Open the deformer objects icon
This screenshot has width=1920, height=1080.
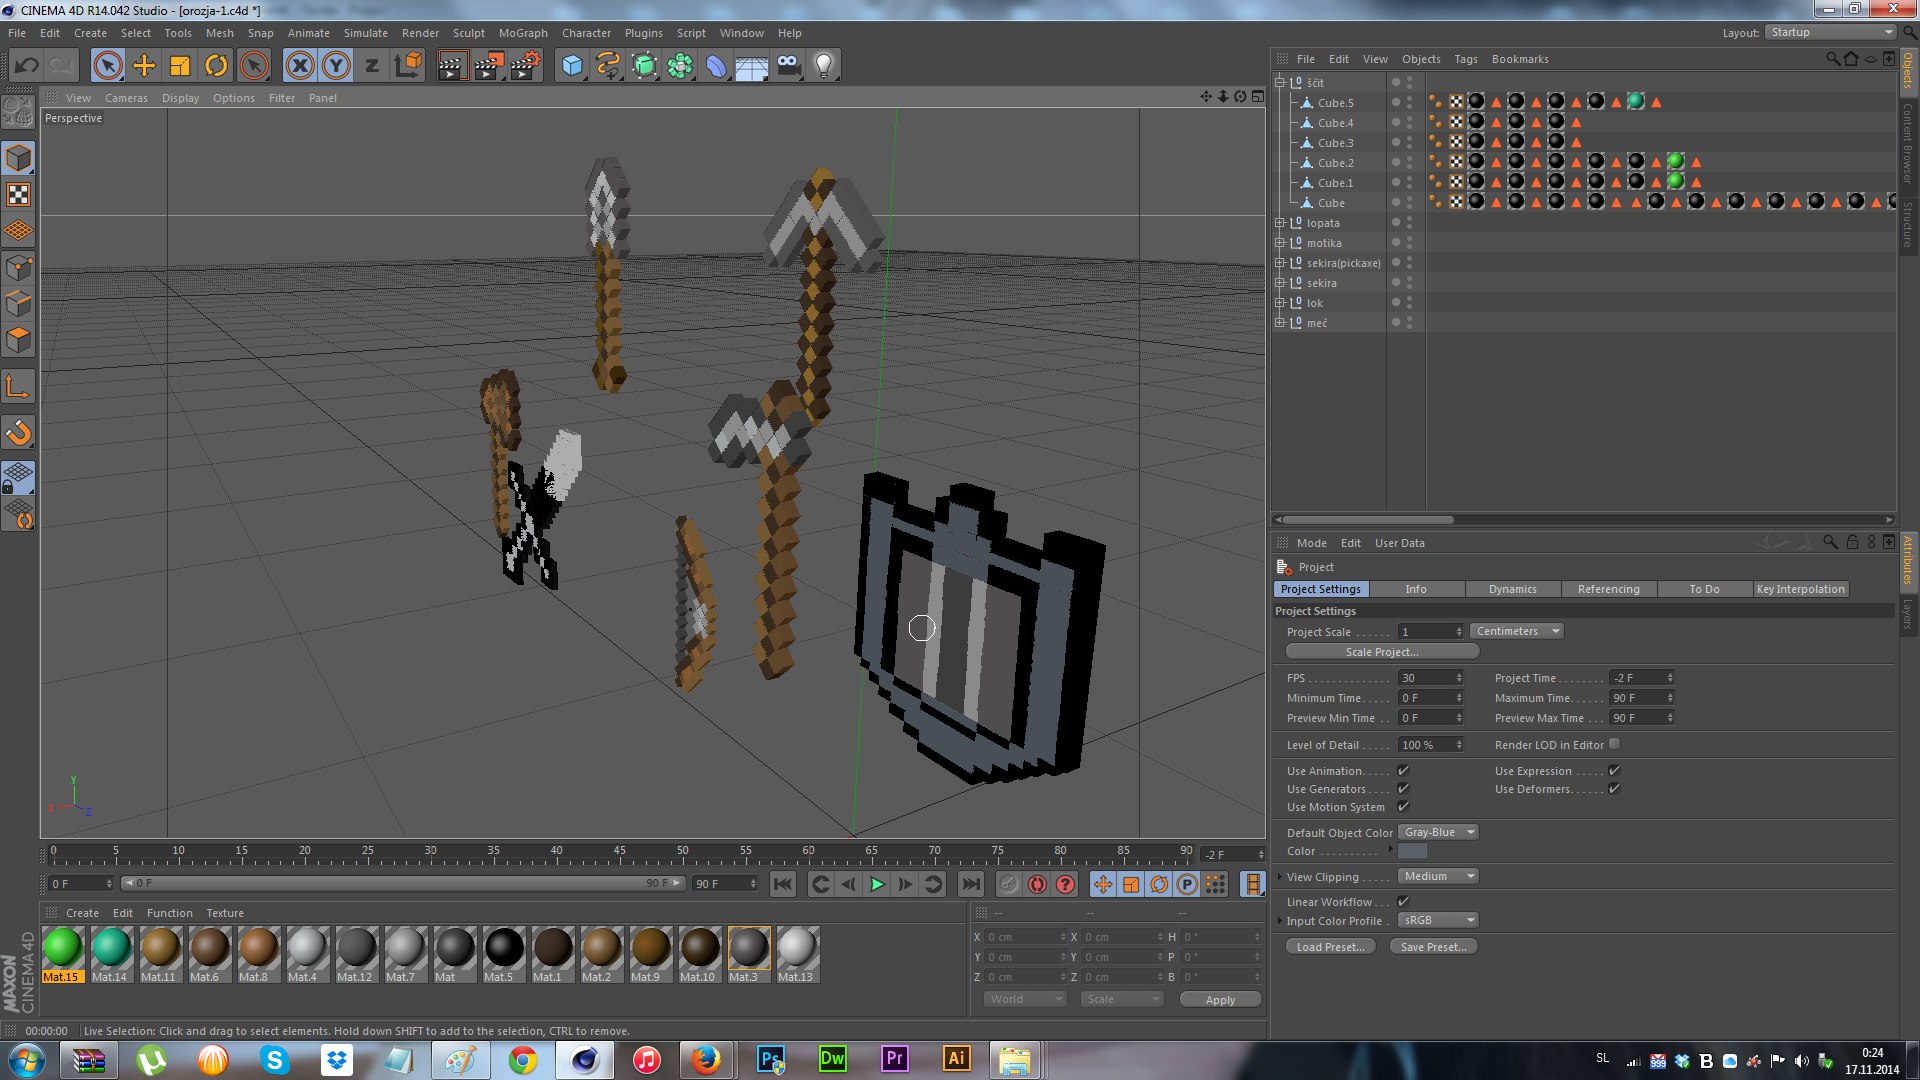(x=716, y=66)
